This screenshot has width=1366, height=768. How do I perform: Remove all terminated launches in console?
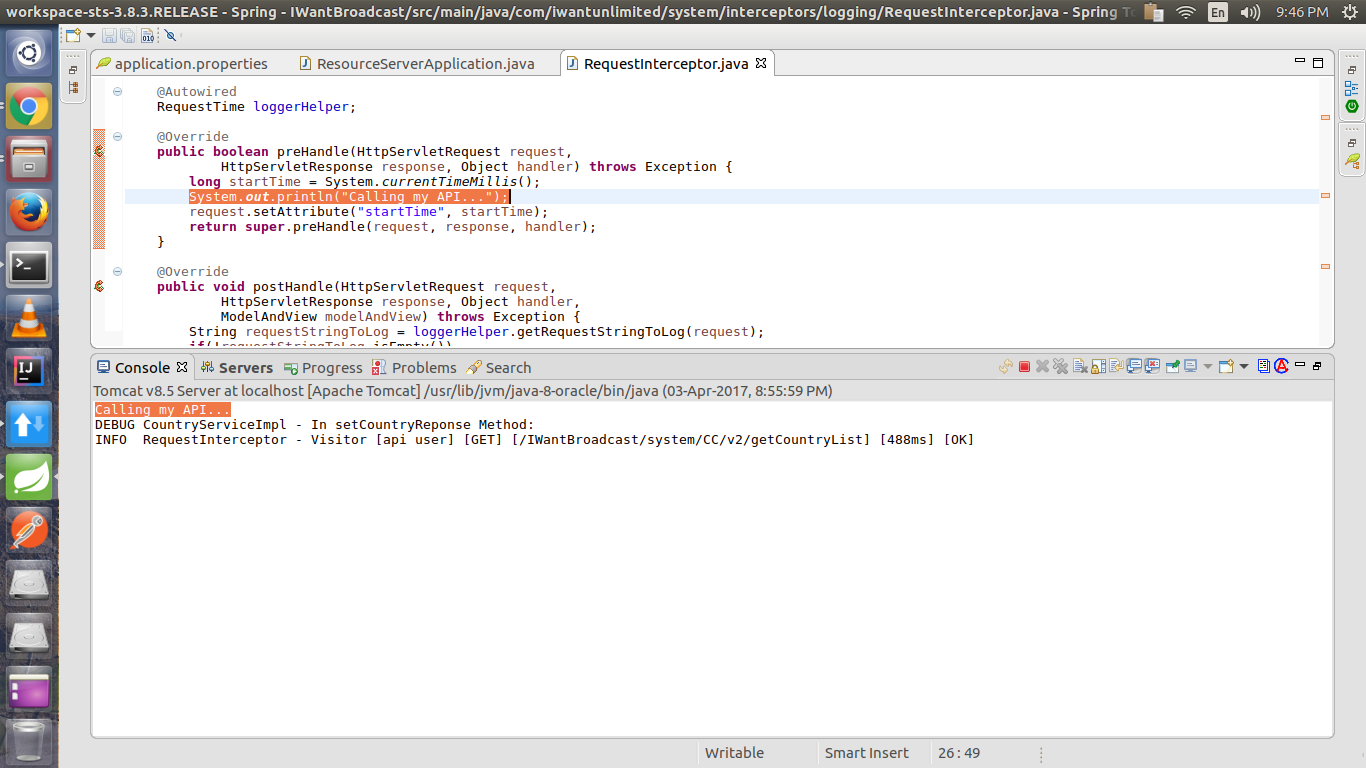coord(1060,367)
